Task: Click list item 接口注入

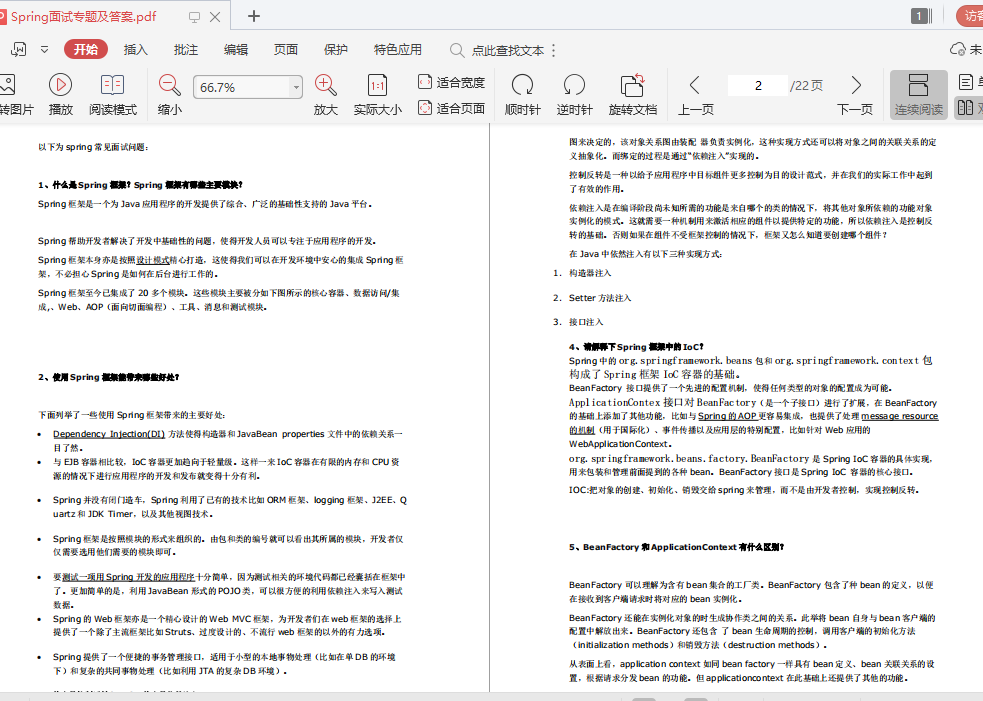Action: click(586, 322)
